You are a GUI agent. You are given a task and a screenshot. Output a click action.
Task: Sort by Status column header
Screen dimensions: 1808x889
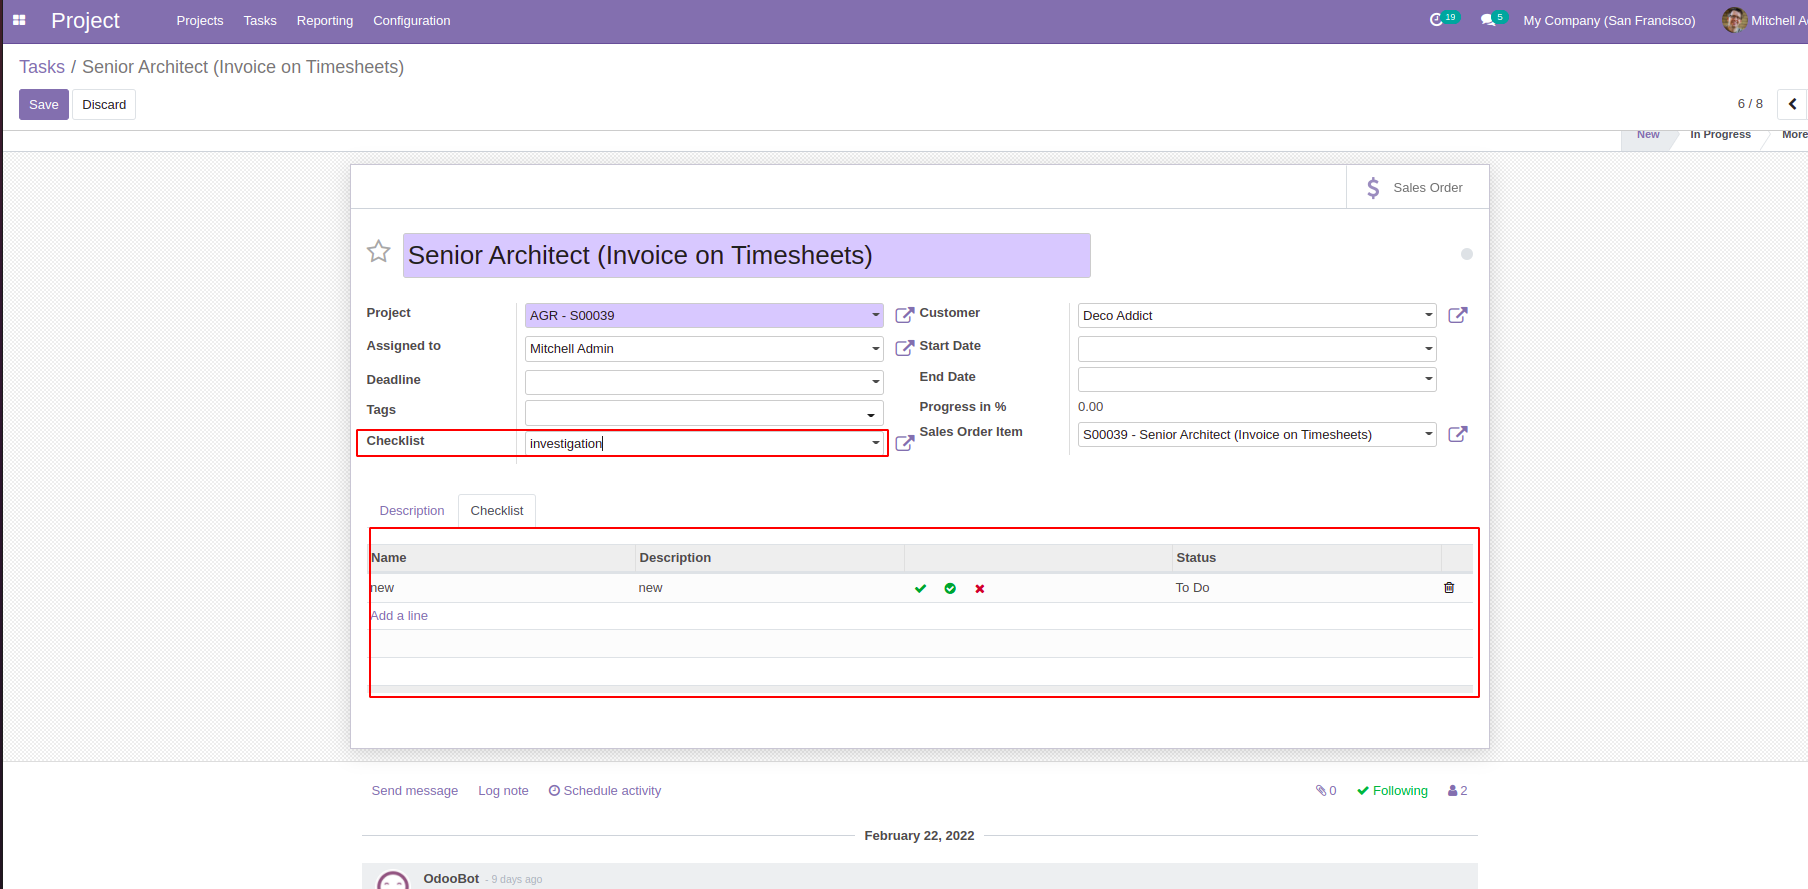[x=1306, y=558]
